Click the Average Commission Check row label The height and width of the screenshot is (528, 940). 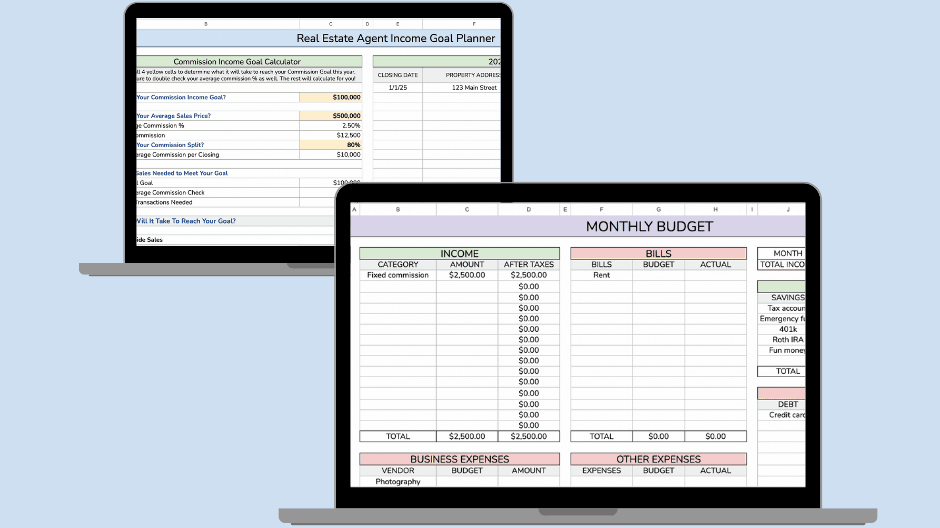[x=171, y=193]
